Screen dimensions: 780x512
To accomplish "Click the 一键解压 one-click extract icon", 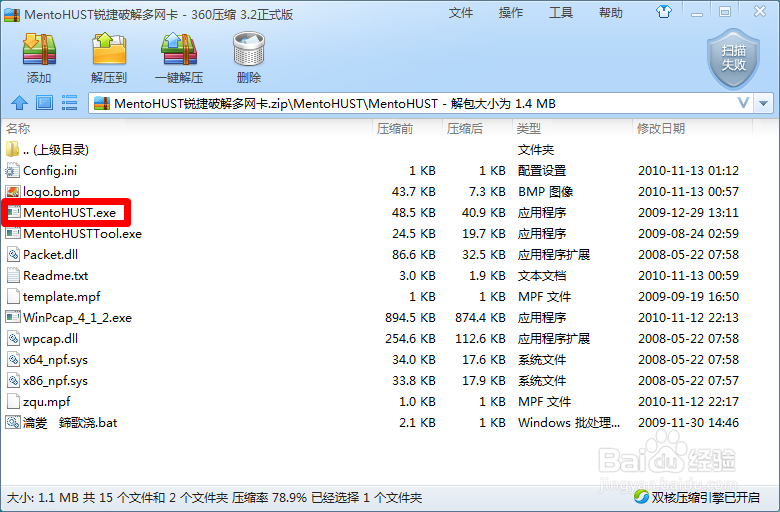I will coord(179,49).
